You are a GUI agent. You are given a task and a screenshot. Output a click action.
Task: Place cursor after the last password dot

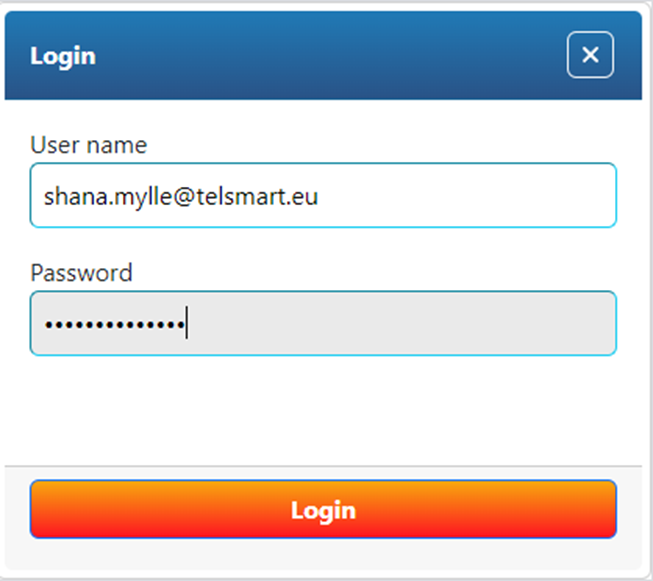click(187, 325)
